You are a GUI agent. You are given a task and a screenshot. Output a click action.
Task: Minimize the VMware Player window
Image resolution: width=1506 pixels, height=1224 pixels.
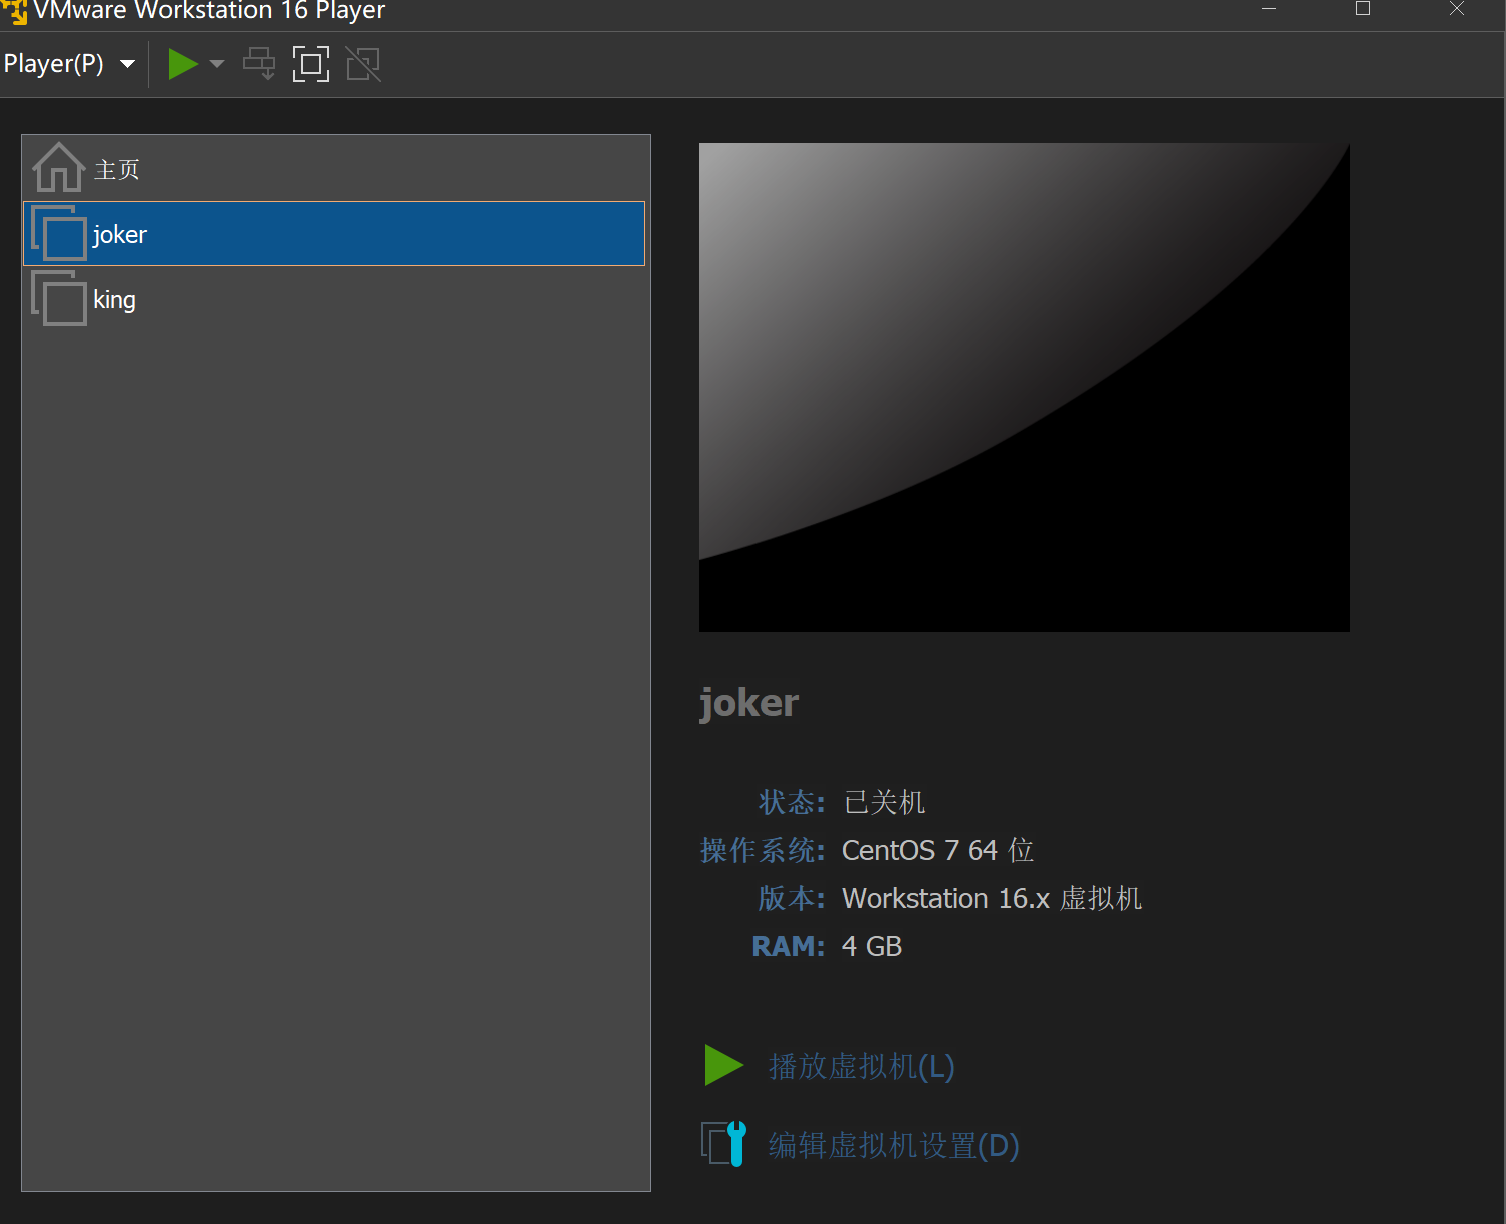click(1269, 9)
